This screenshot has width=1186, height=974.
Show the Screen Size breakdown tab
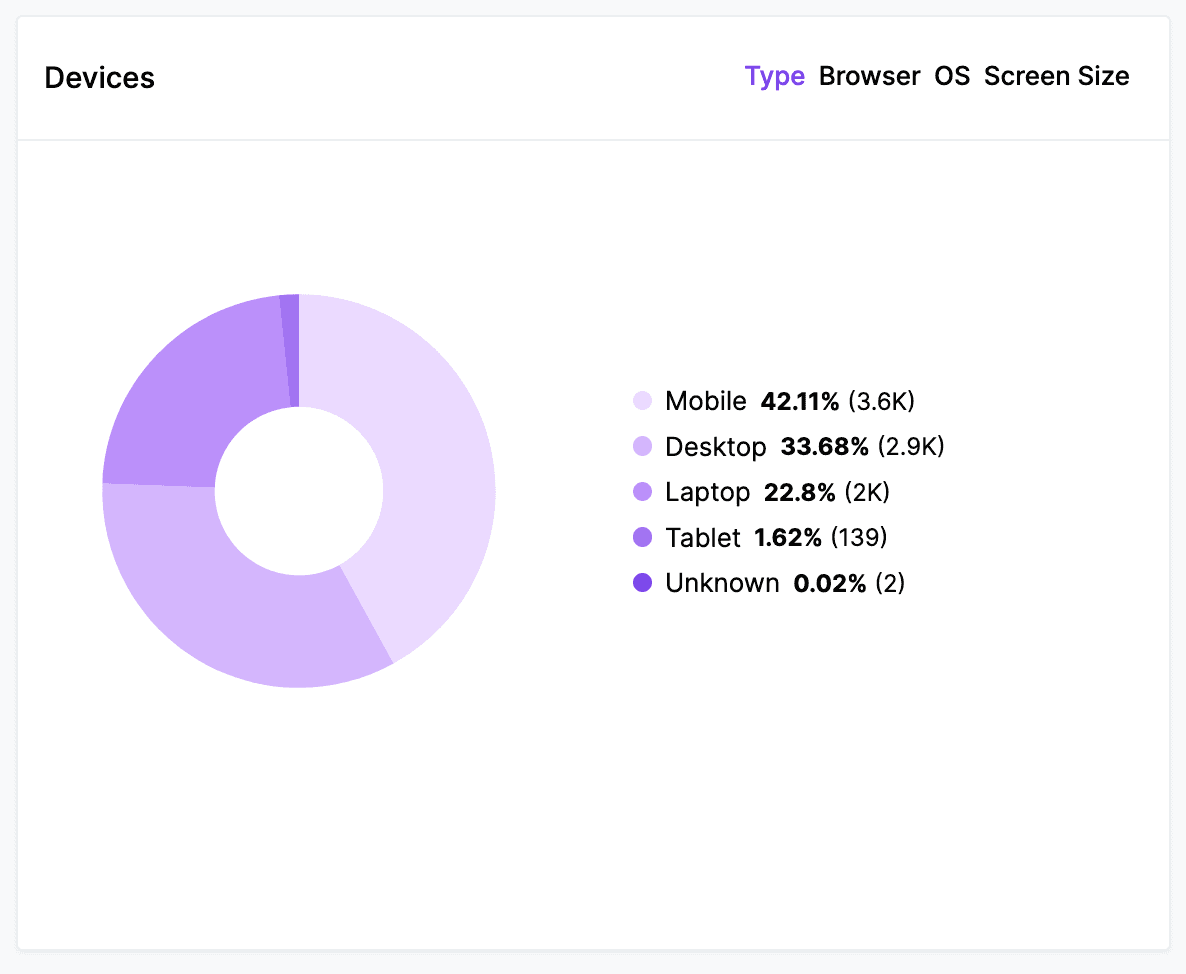coord(1056,77)
